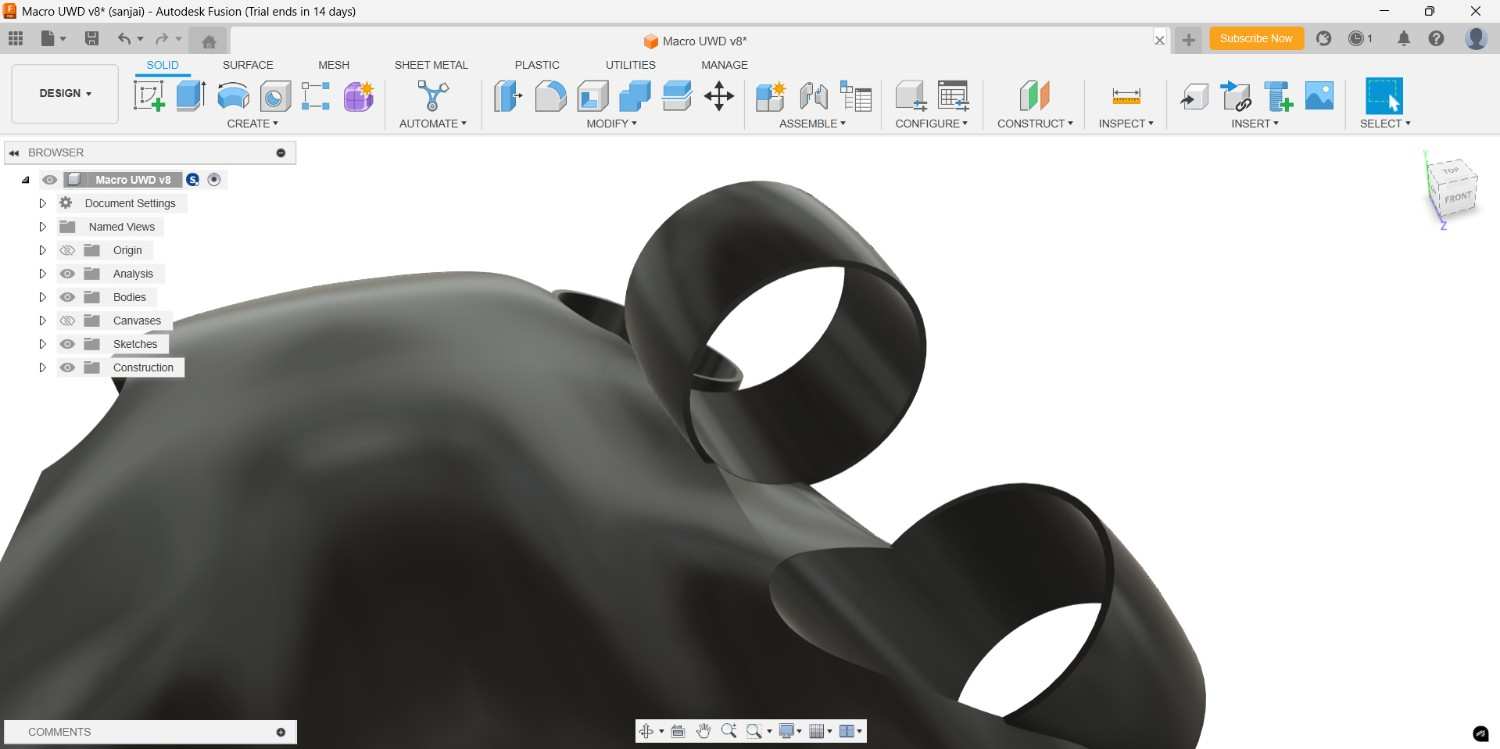This screenshot has height=749, width=1500.
Task: Expand the Document Settings node
Action: coord(42,203)
